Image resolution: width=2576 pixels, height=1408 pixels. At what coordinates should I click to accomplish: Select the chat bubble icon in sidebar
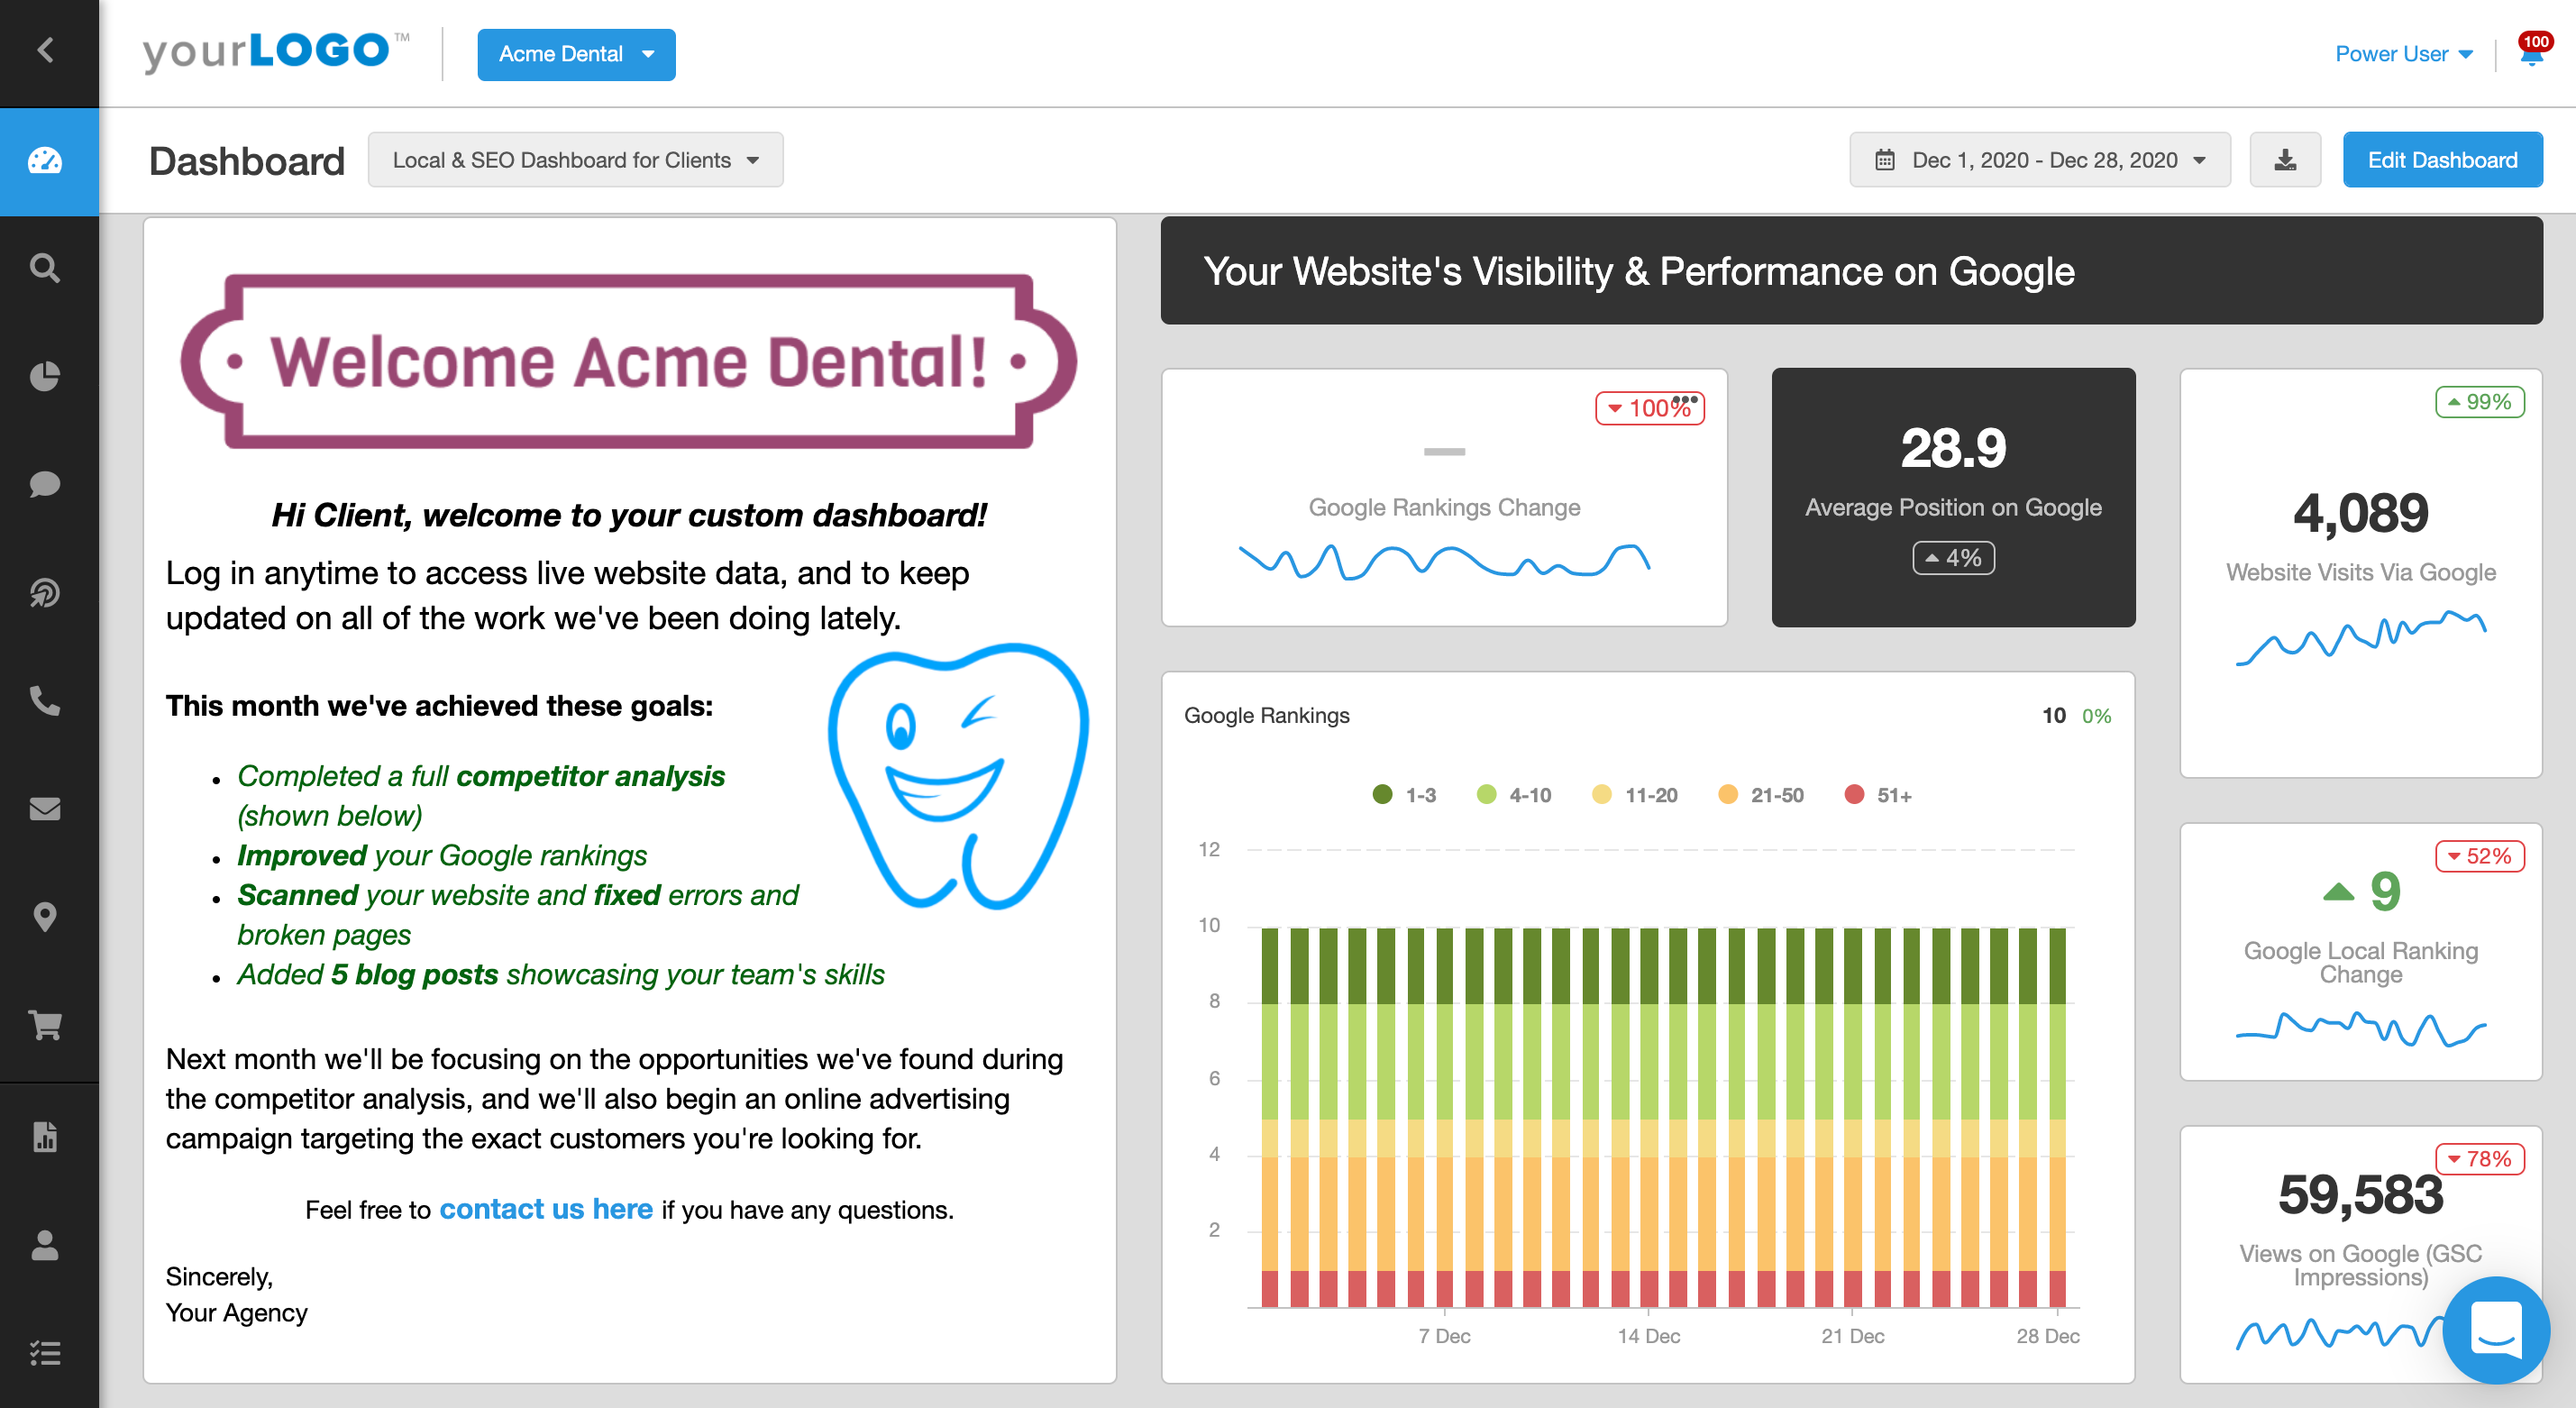pos(46,485)
